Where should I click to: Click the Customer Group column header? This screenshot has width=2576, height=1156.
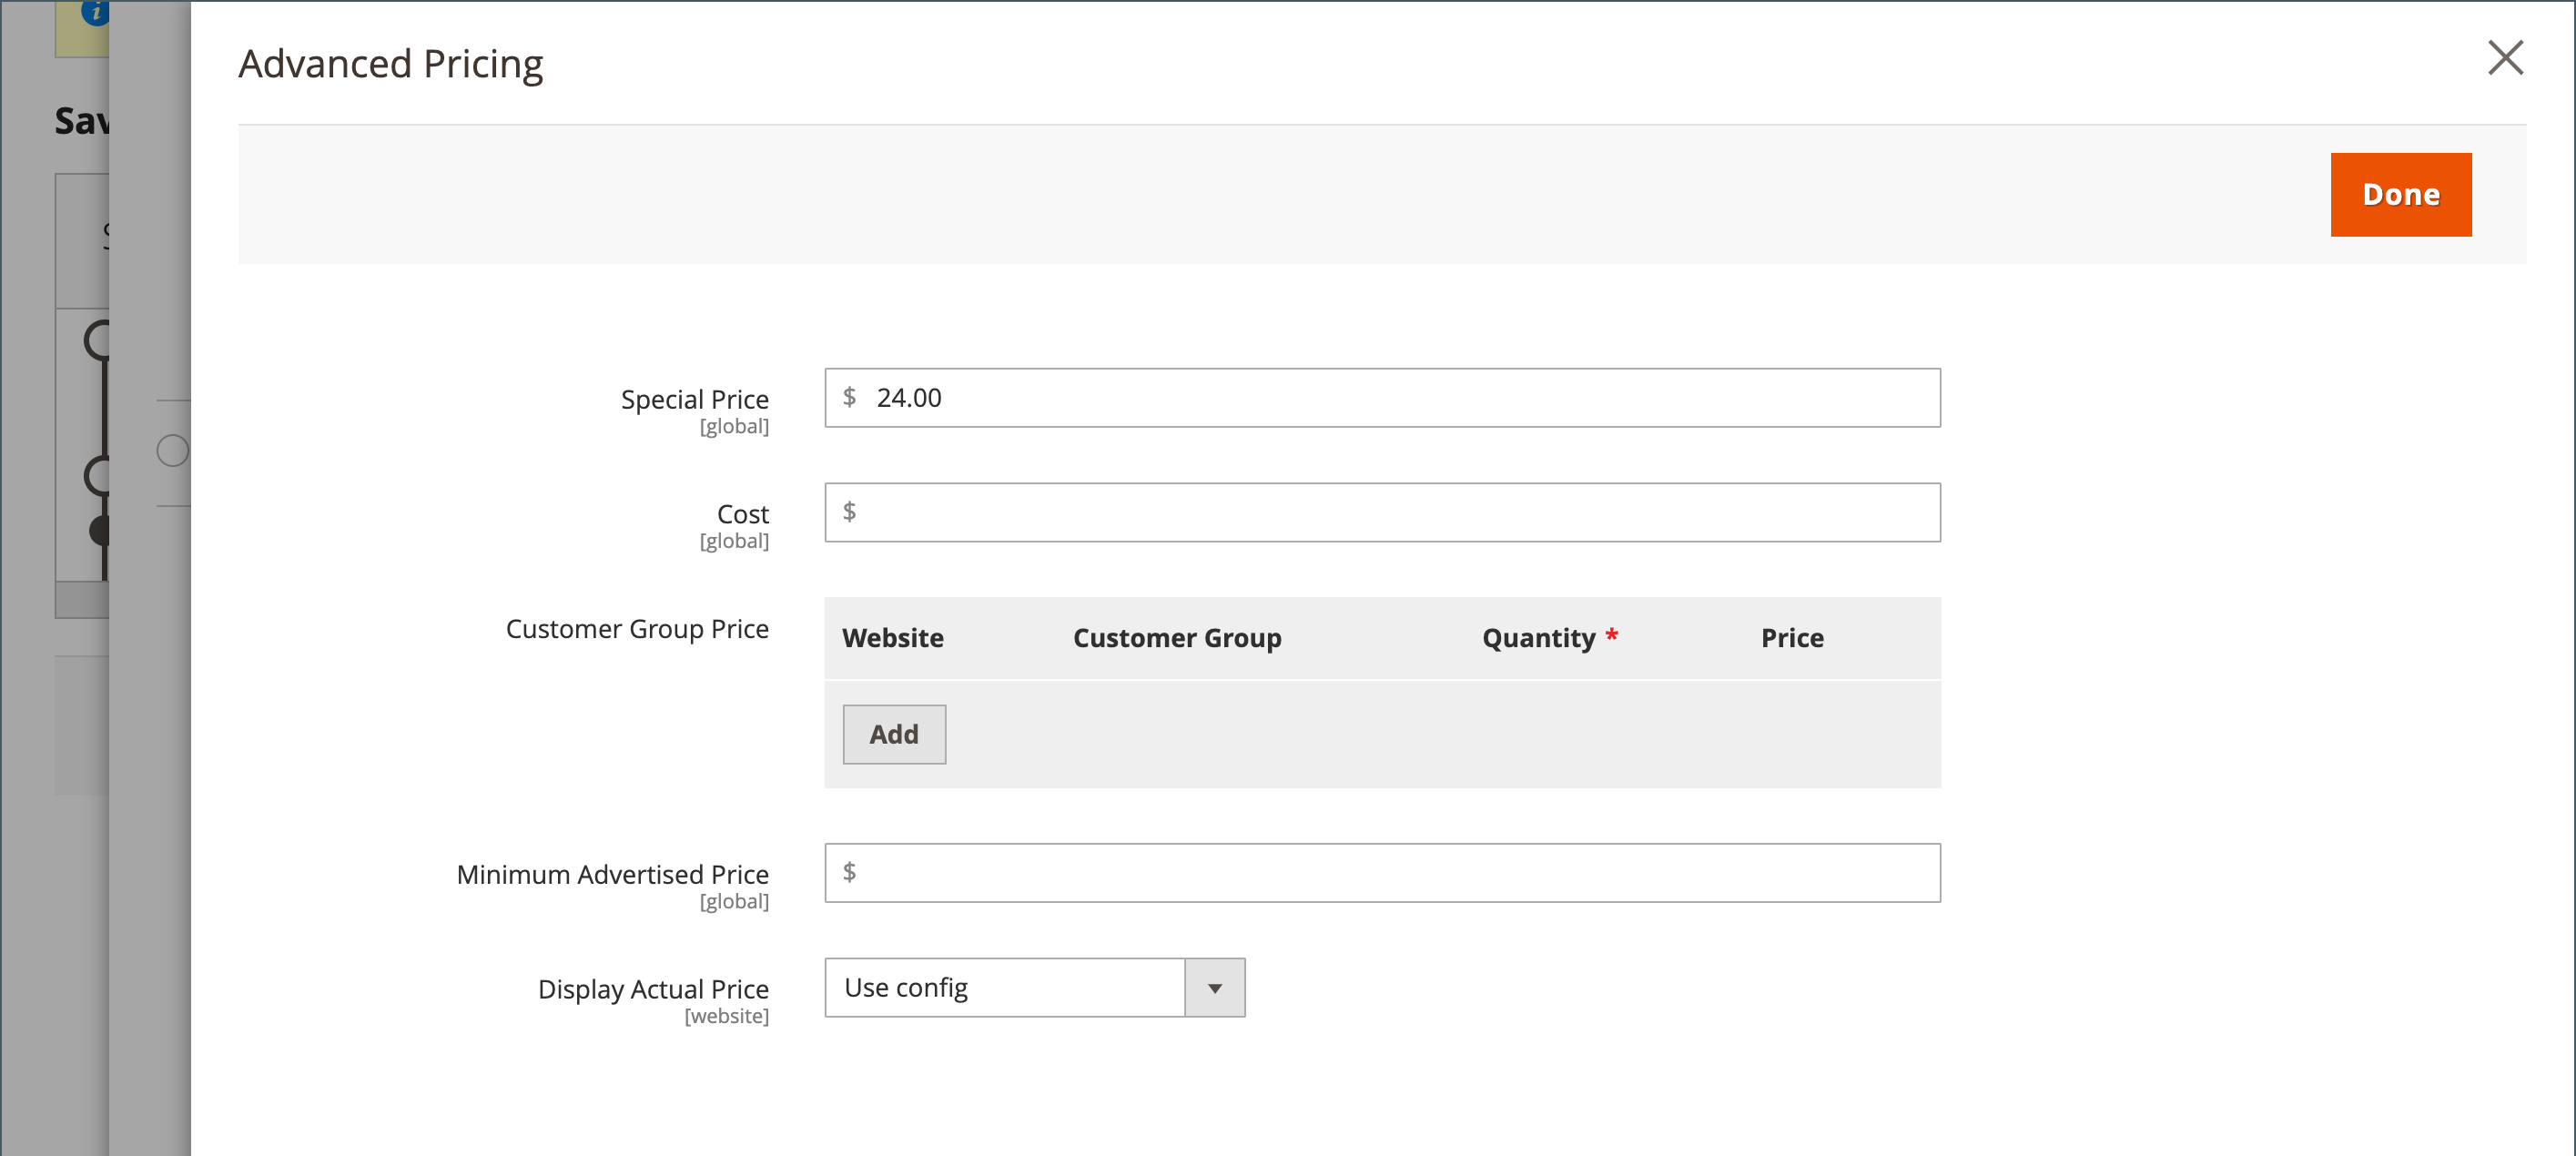pyautogui.click(x=1176, y=638)
